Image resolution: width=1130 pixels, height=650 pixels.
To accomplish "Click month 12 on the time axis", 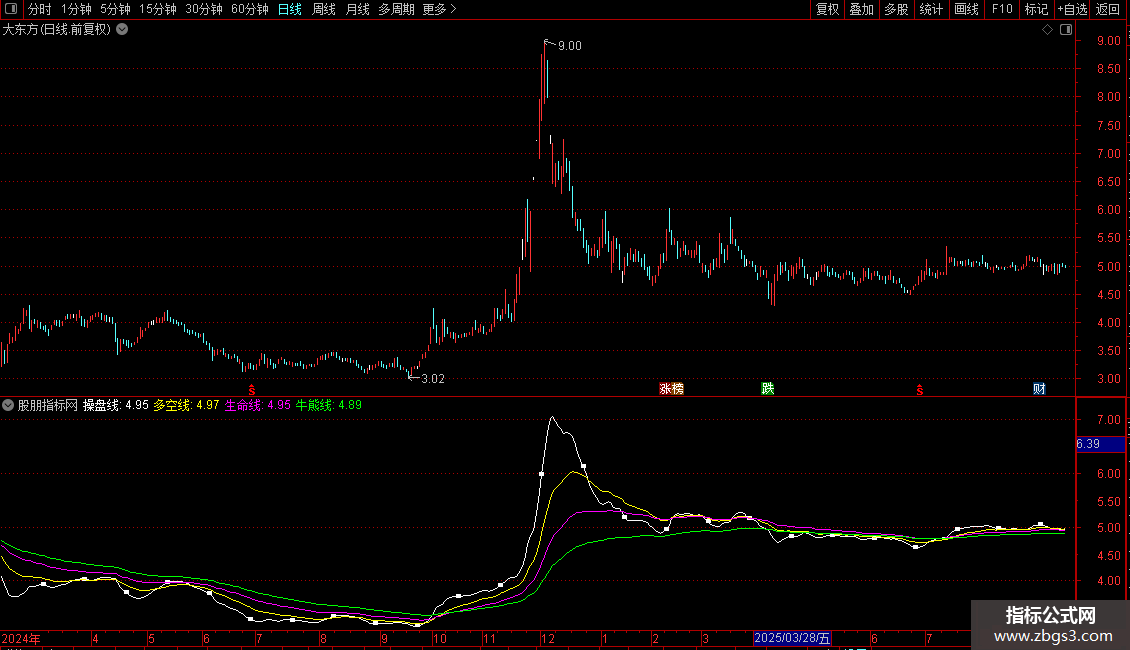I will [548, 639].
